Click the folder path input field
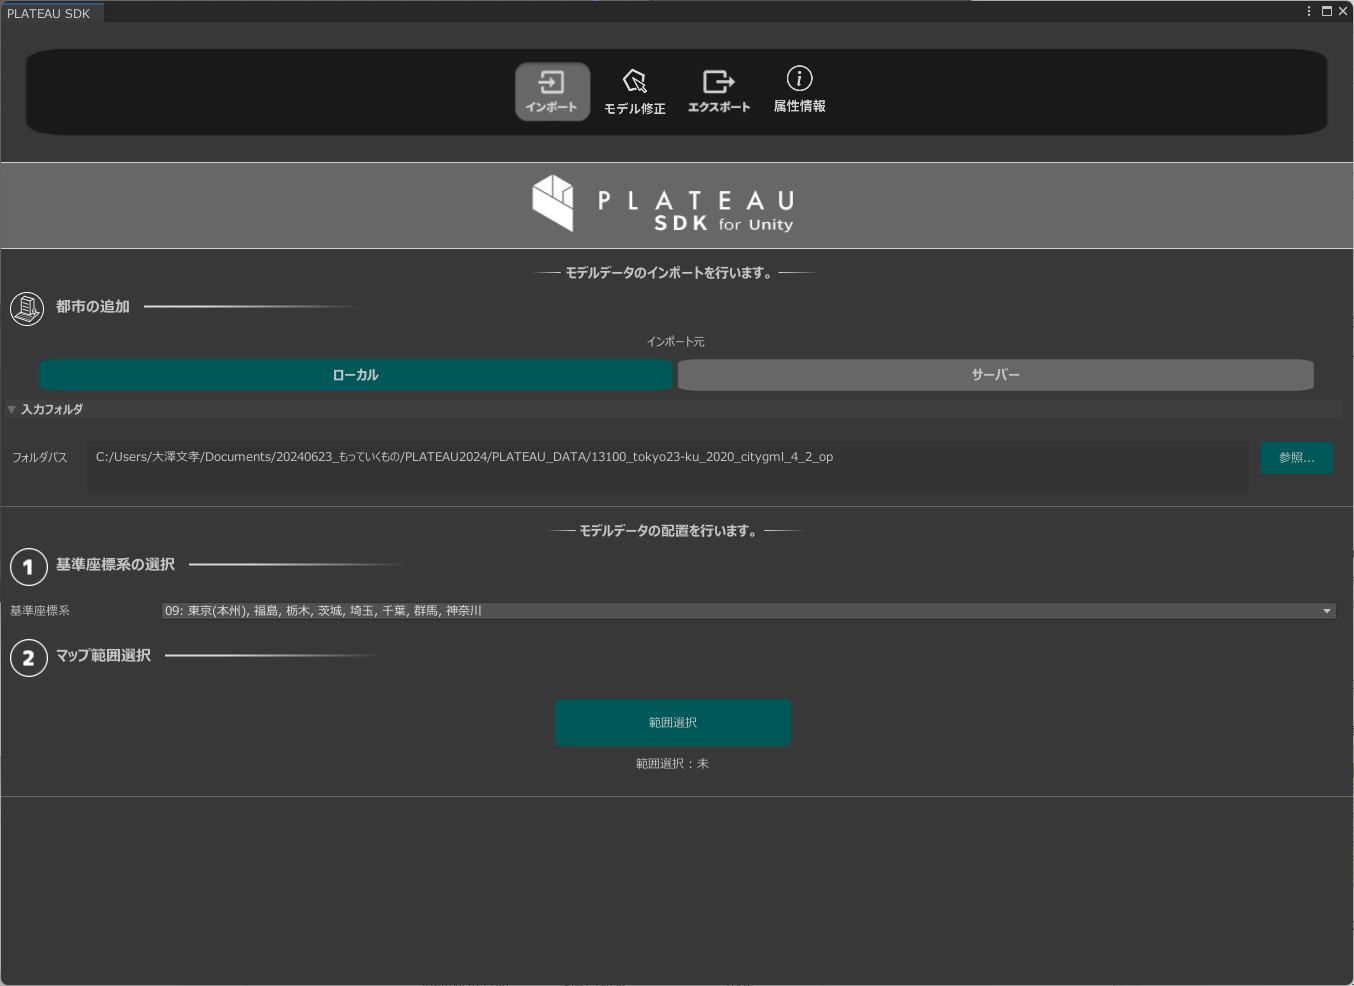 coord(667,466)
